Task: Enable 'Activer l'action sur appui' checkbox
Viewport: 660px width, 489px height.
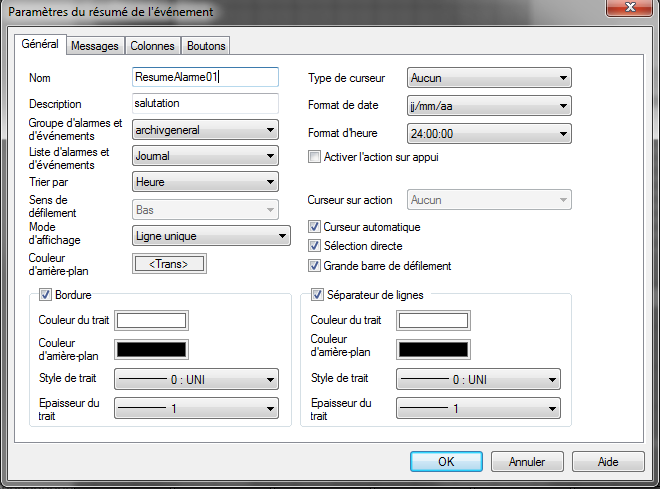Action: pyautogui.click(x=315, y=157)
